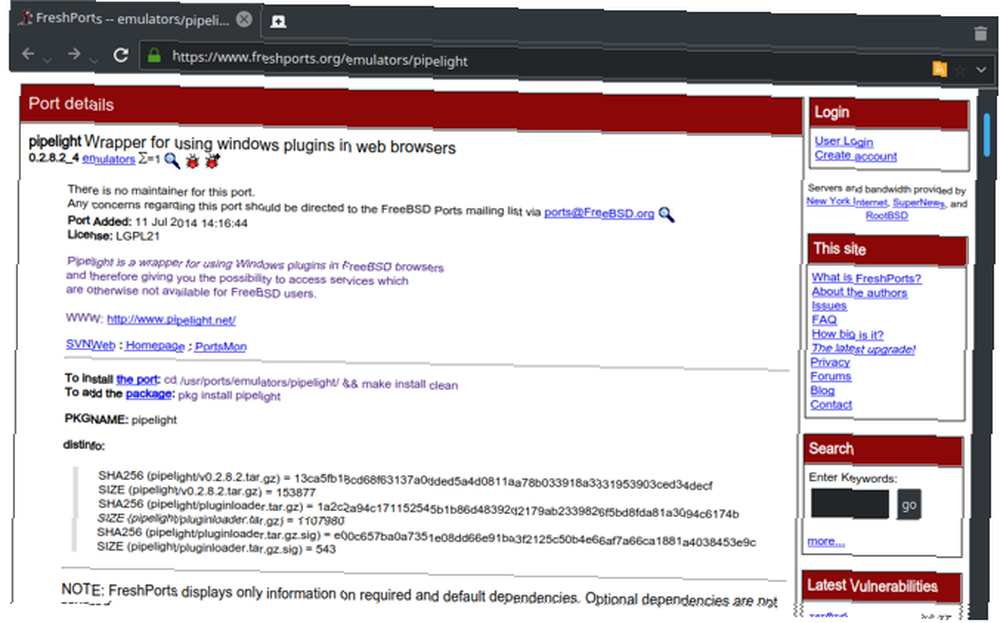Click the 'Port Added: 11 Jul 2014' text

(158, 222)
